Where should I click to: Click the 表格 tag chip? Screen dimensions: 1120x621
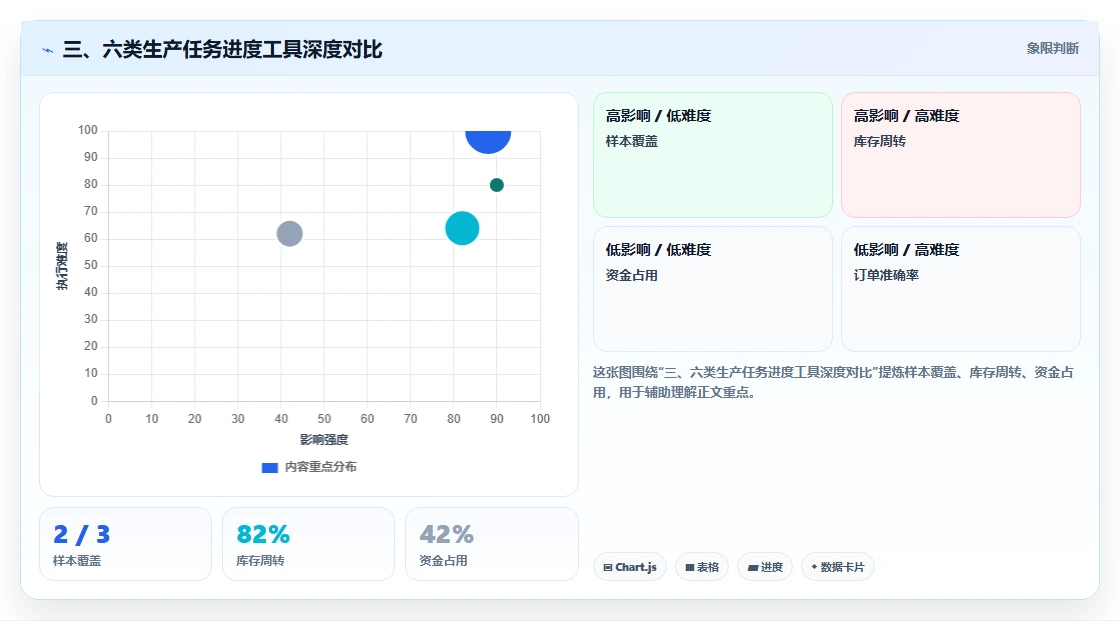click(702, 567)
